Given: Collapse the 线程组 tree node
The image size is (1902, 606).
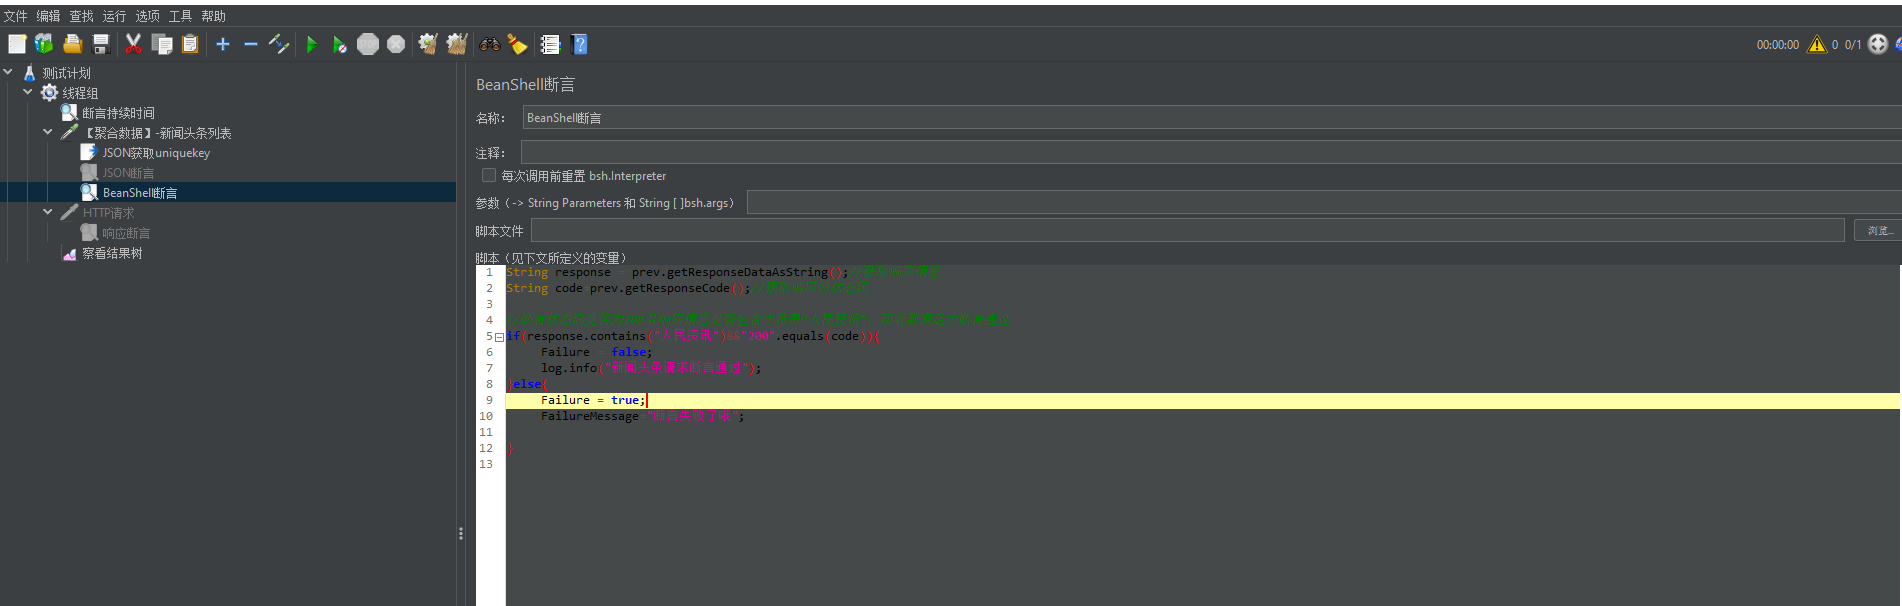Looking at the screenshot, I should pos(28,92).
